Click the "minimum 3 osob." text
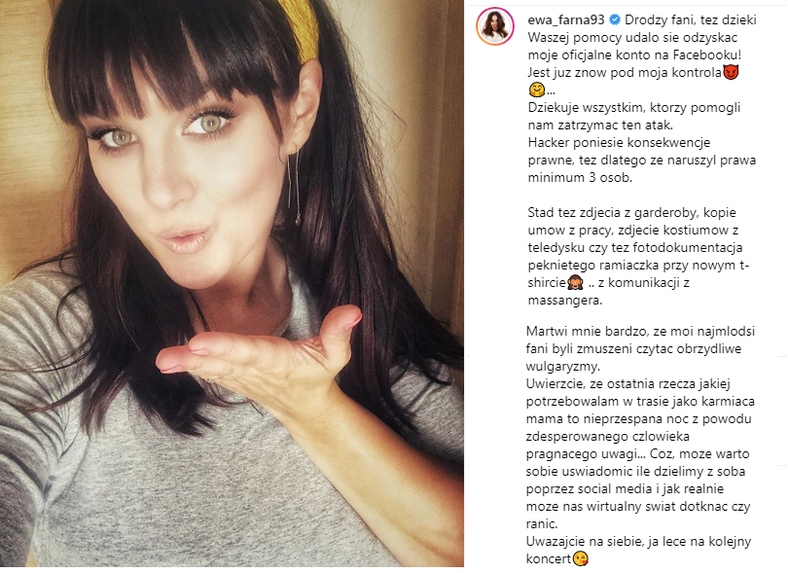This screenshot has height=573, width=788. (580, 177)
